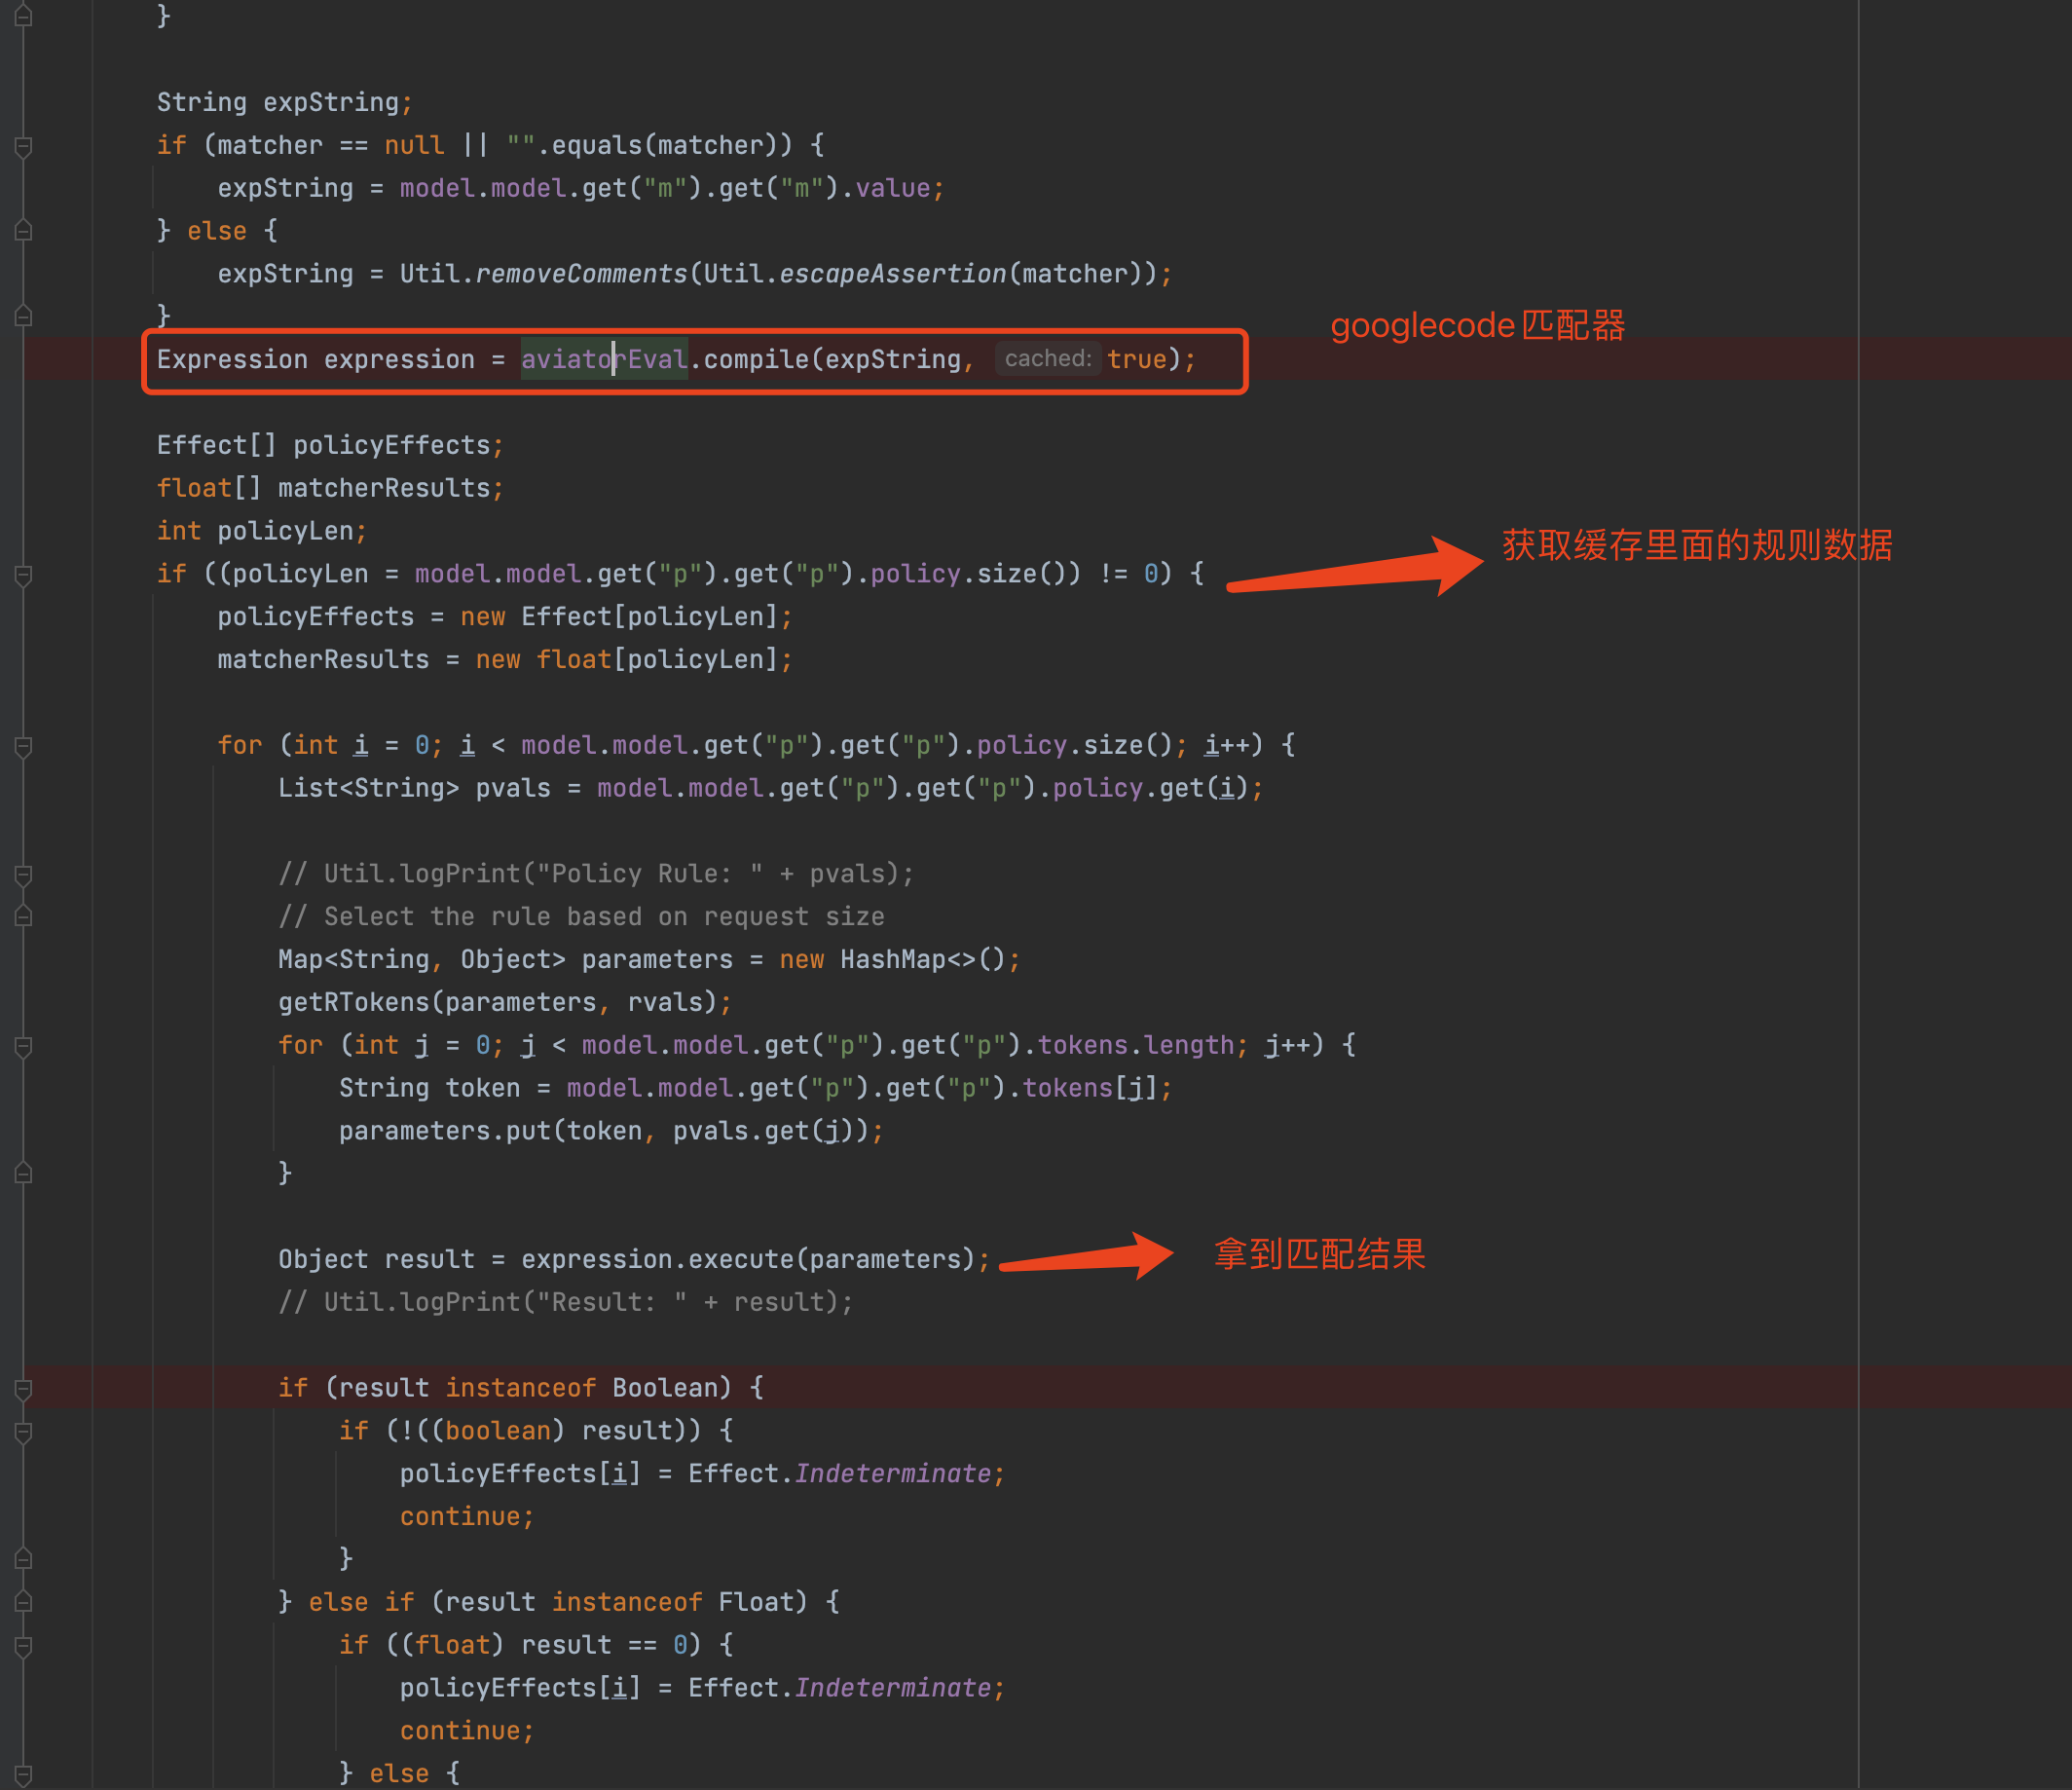This screenshot has height=1790, width=2072.
Task: Fold the 'for (int i = 0' loop
Action: 24,746
